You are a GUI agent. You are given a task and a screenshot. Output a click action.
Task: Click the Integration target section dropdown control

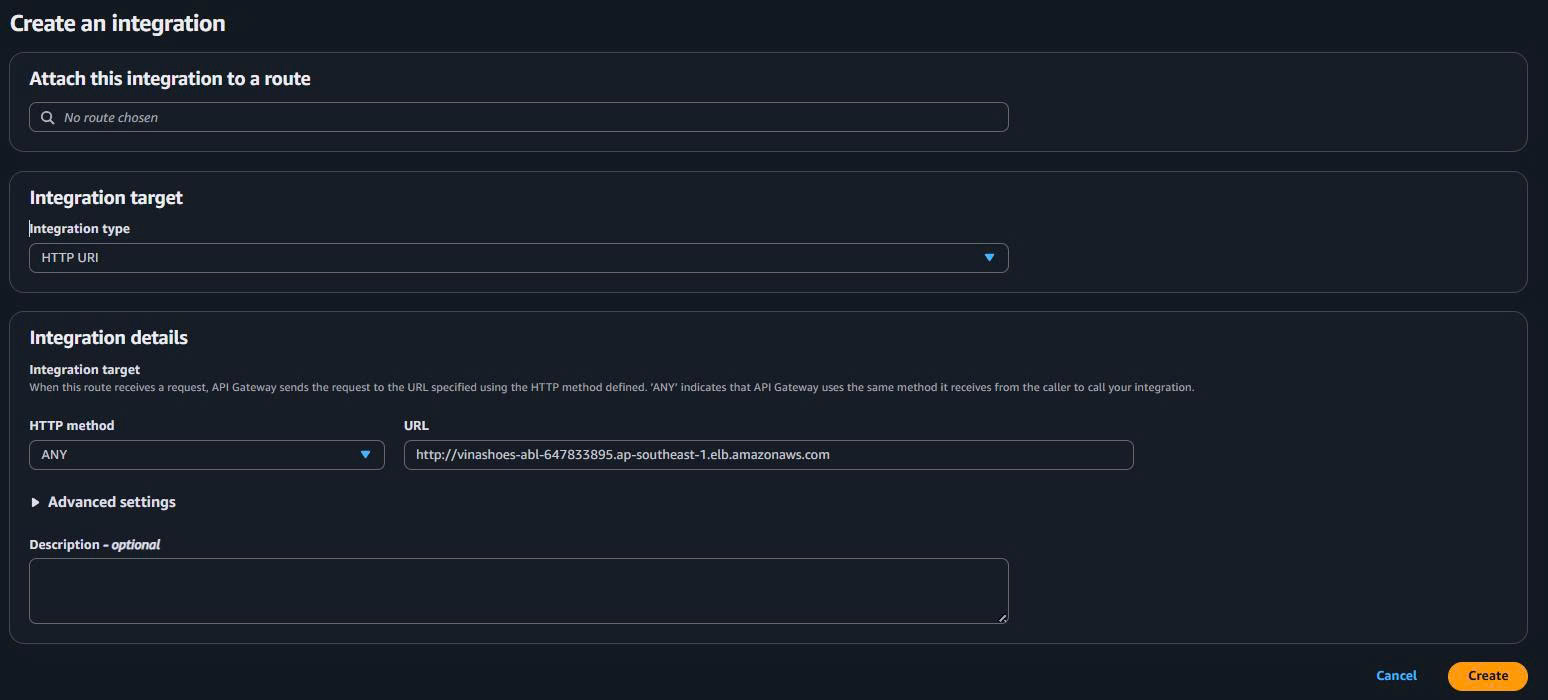pyautogui.click(x=518, y=257)
